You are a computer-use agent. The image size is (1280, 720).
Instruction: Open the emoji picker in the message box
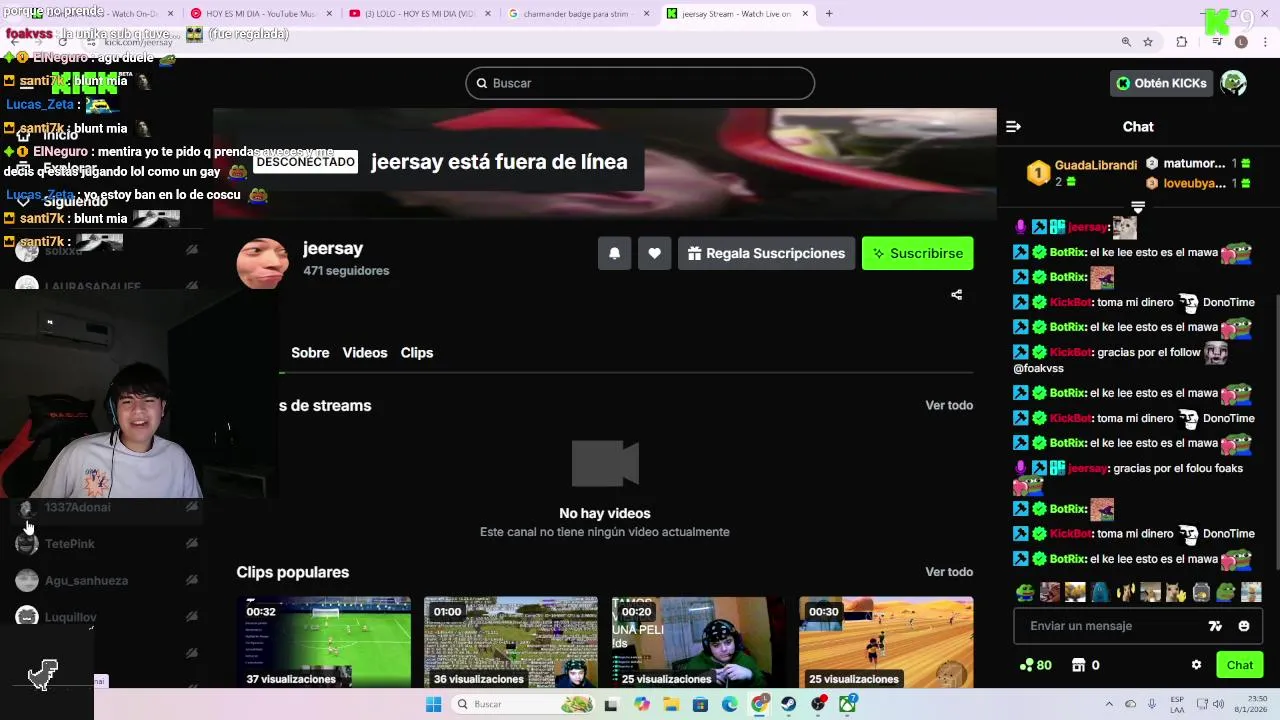coord(1244,626)
